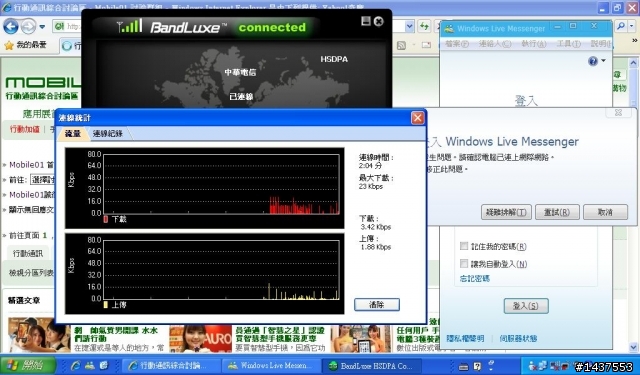Open the IE recent pages dropdown arrow

click(x=42, y=27)
